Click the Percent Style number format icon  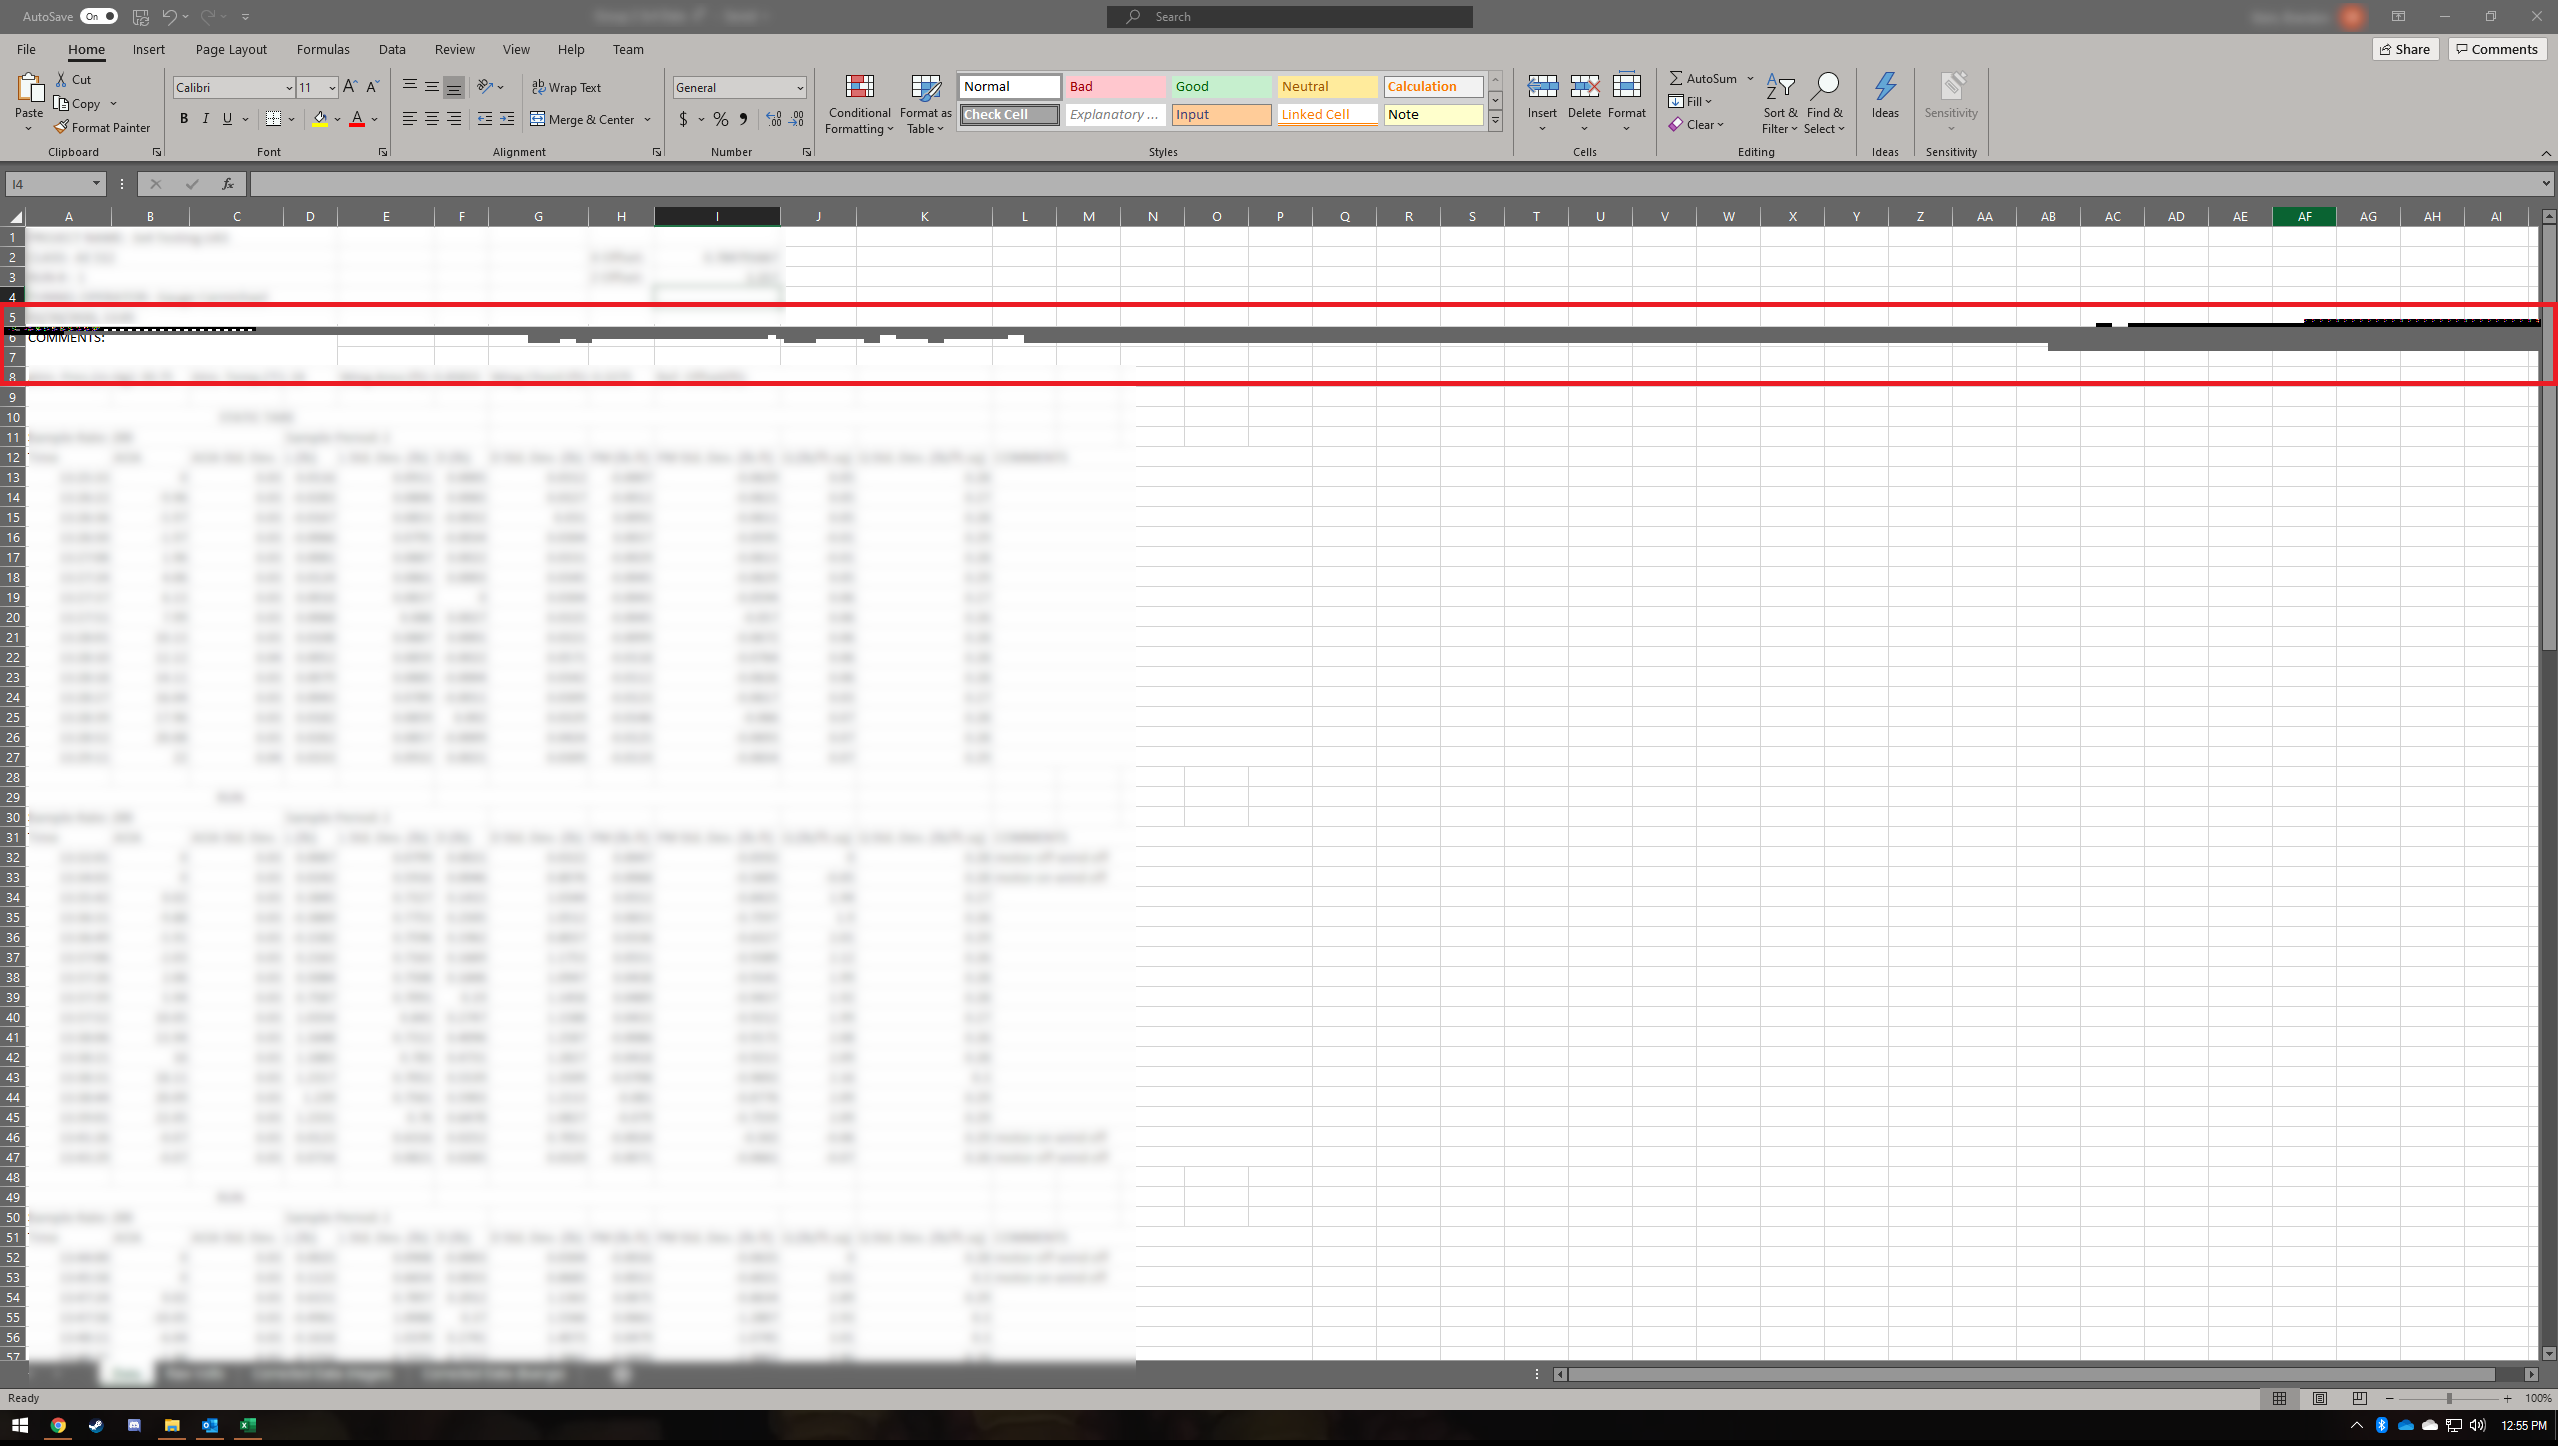[x=720, y=119]
